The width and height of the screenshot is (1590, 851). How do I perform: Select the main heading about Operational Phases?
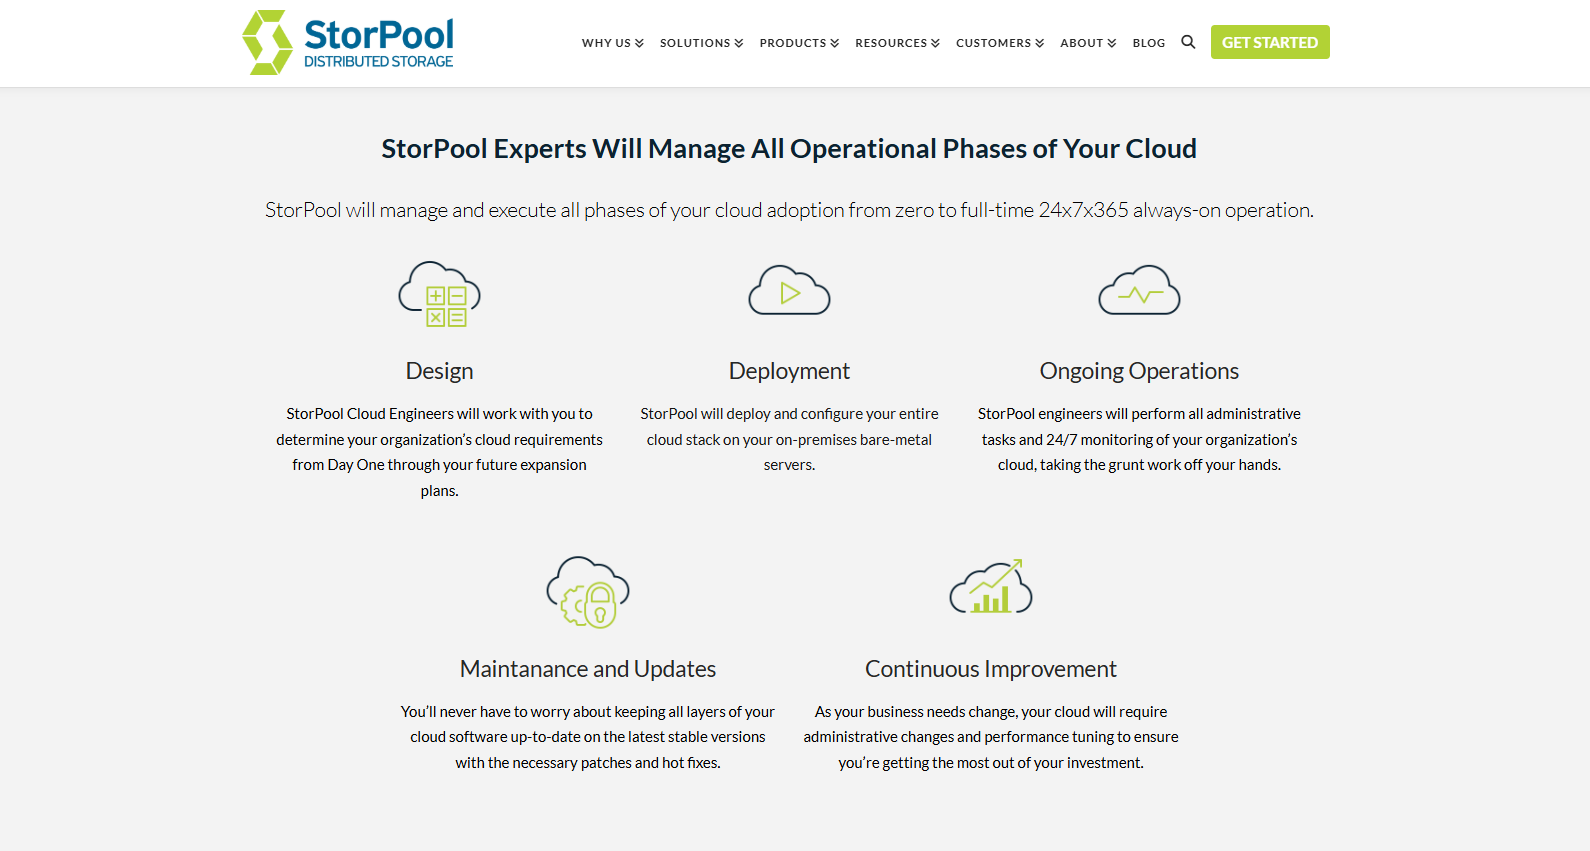[x=789, y=149]
